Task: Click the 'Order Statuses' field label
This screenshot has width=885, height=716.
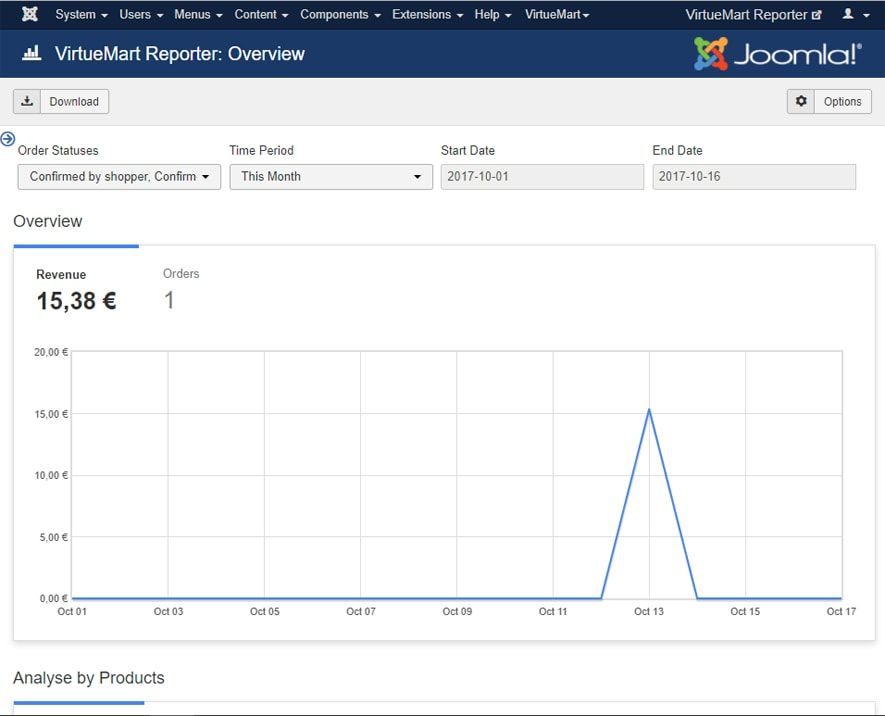Action: pos(58,151)
